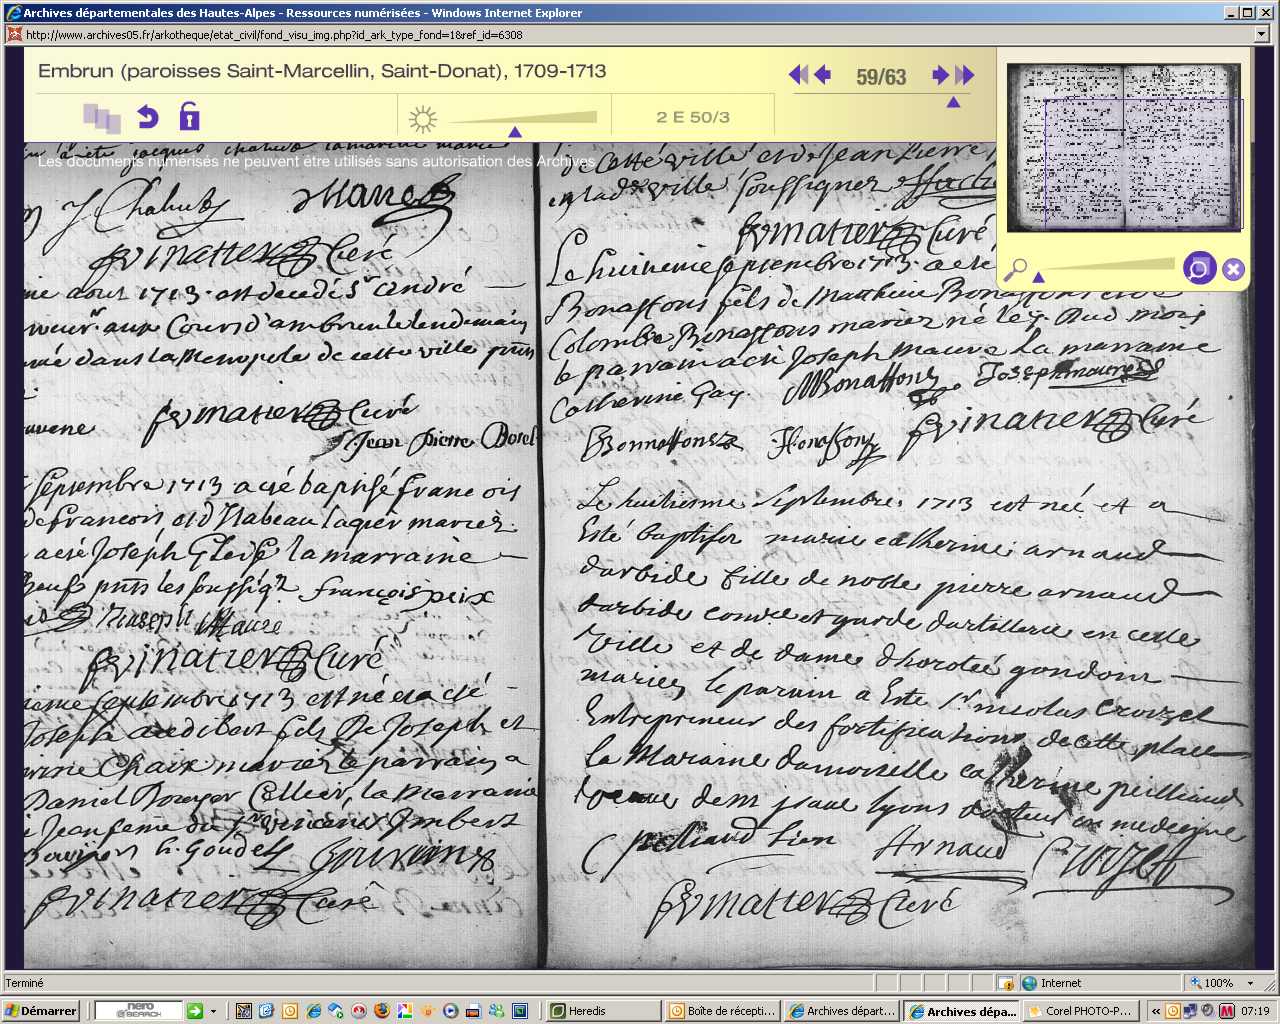Click the overlapping squares icon

coord(101,118)
